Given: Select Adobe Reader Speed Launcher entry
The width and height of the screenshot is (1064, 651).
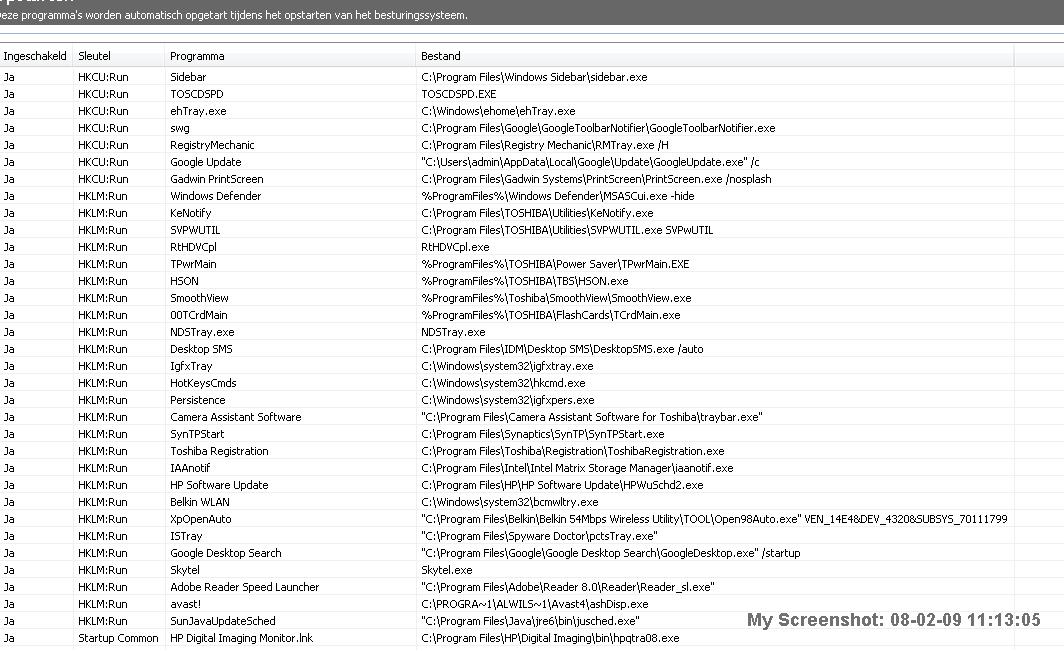Looking at the screenshot, I should 244,587.
